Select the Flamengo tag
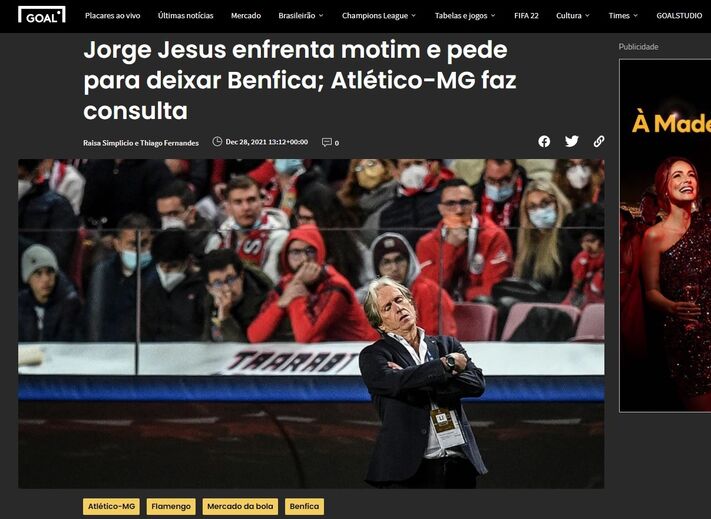 coord(171,506)
